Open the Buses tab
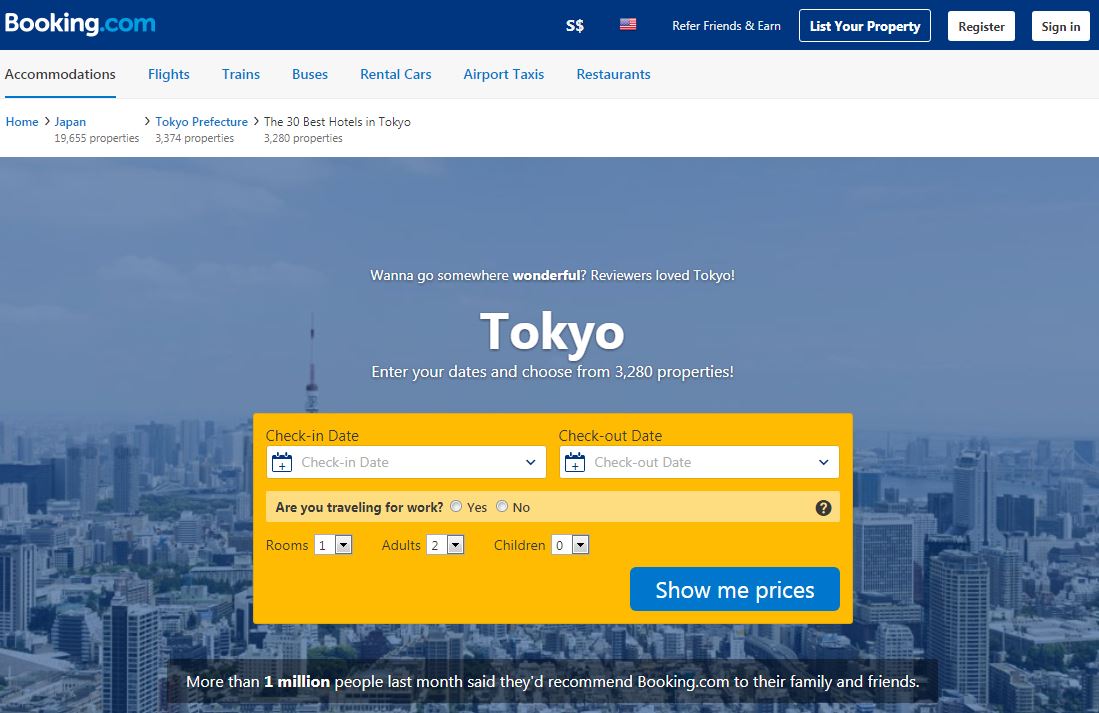This screenshot has height=713, width=1099. (310, 74)
